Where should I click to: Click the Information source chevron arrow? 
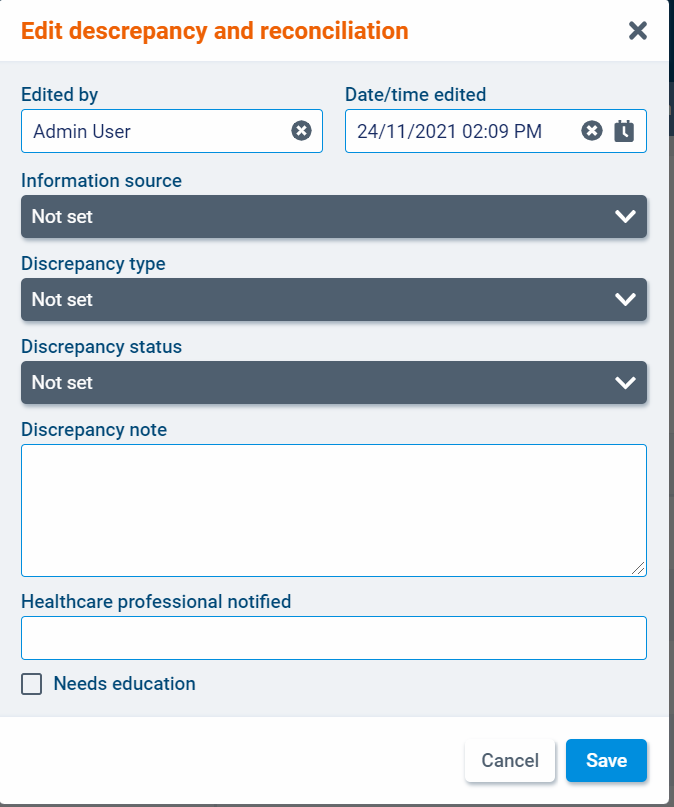point(625,216)
